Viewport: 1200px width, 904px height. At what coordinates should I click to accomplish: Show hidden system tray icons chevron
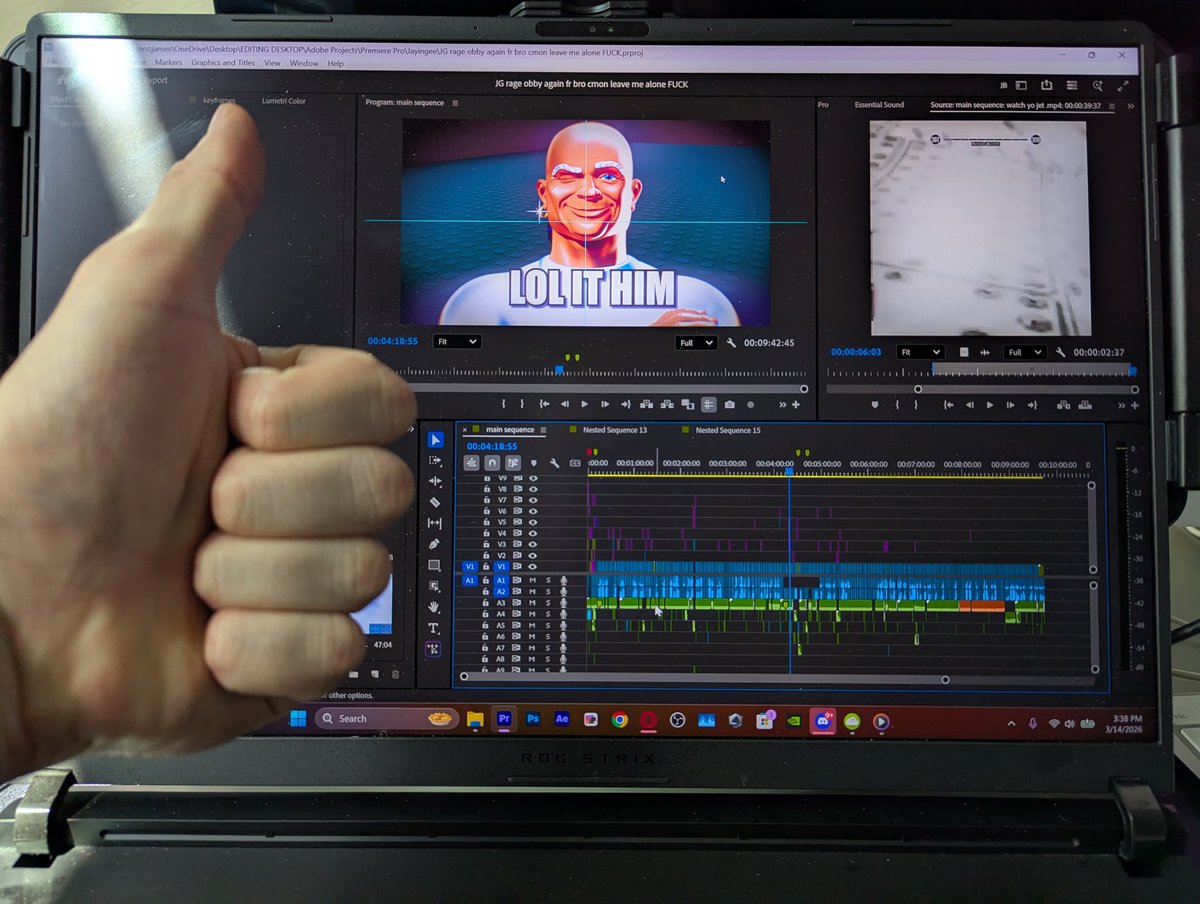(x=1011, y=723)
